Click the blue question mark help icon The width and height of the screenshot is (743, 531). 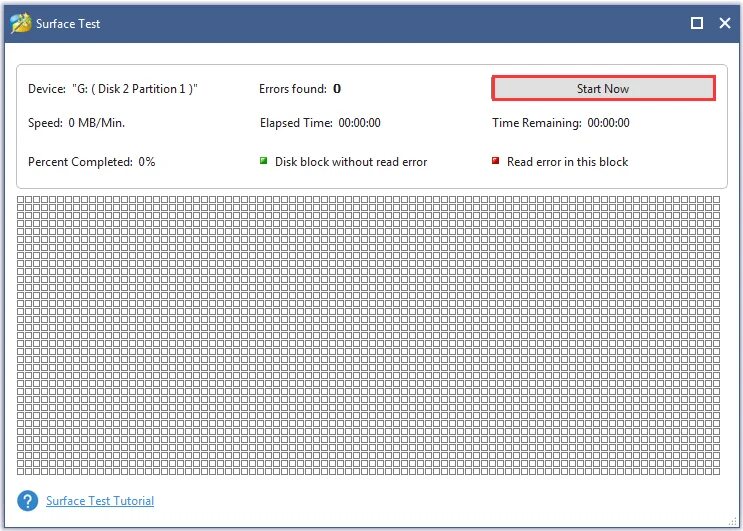pos(27,501)
